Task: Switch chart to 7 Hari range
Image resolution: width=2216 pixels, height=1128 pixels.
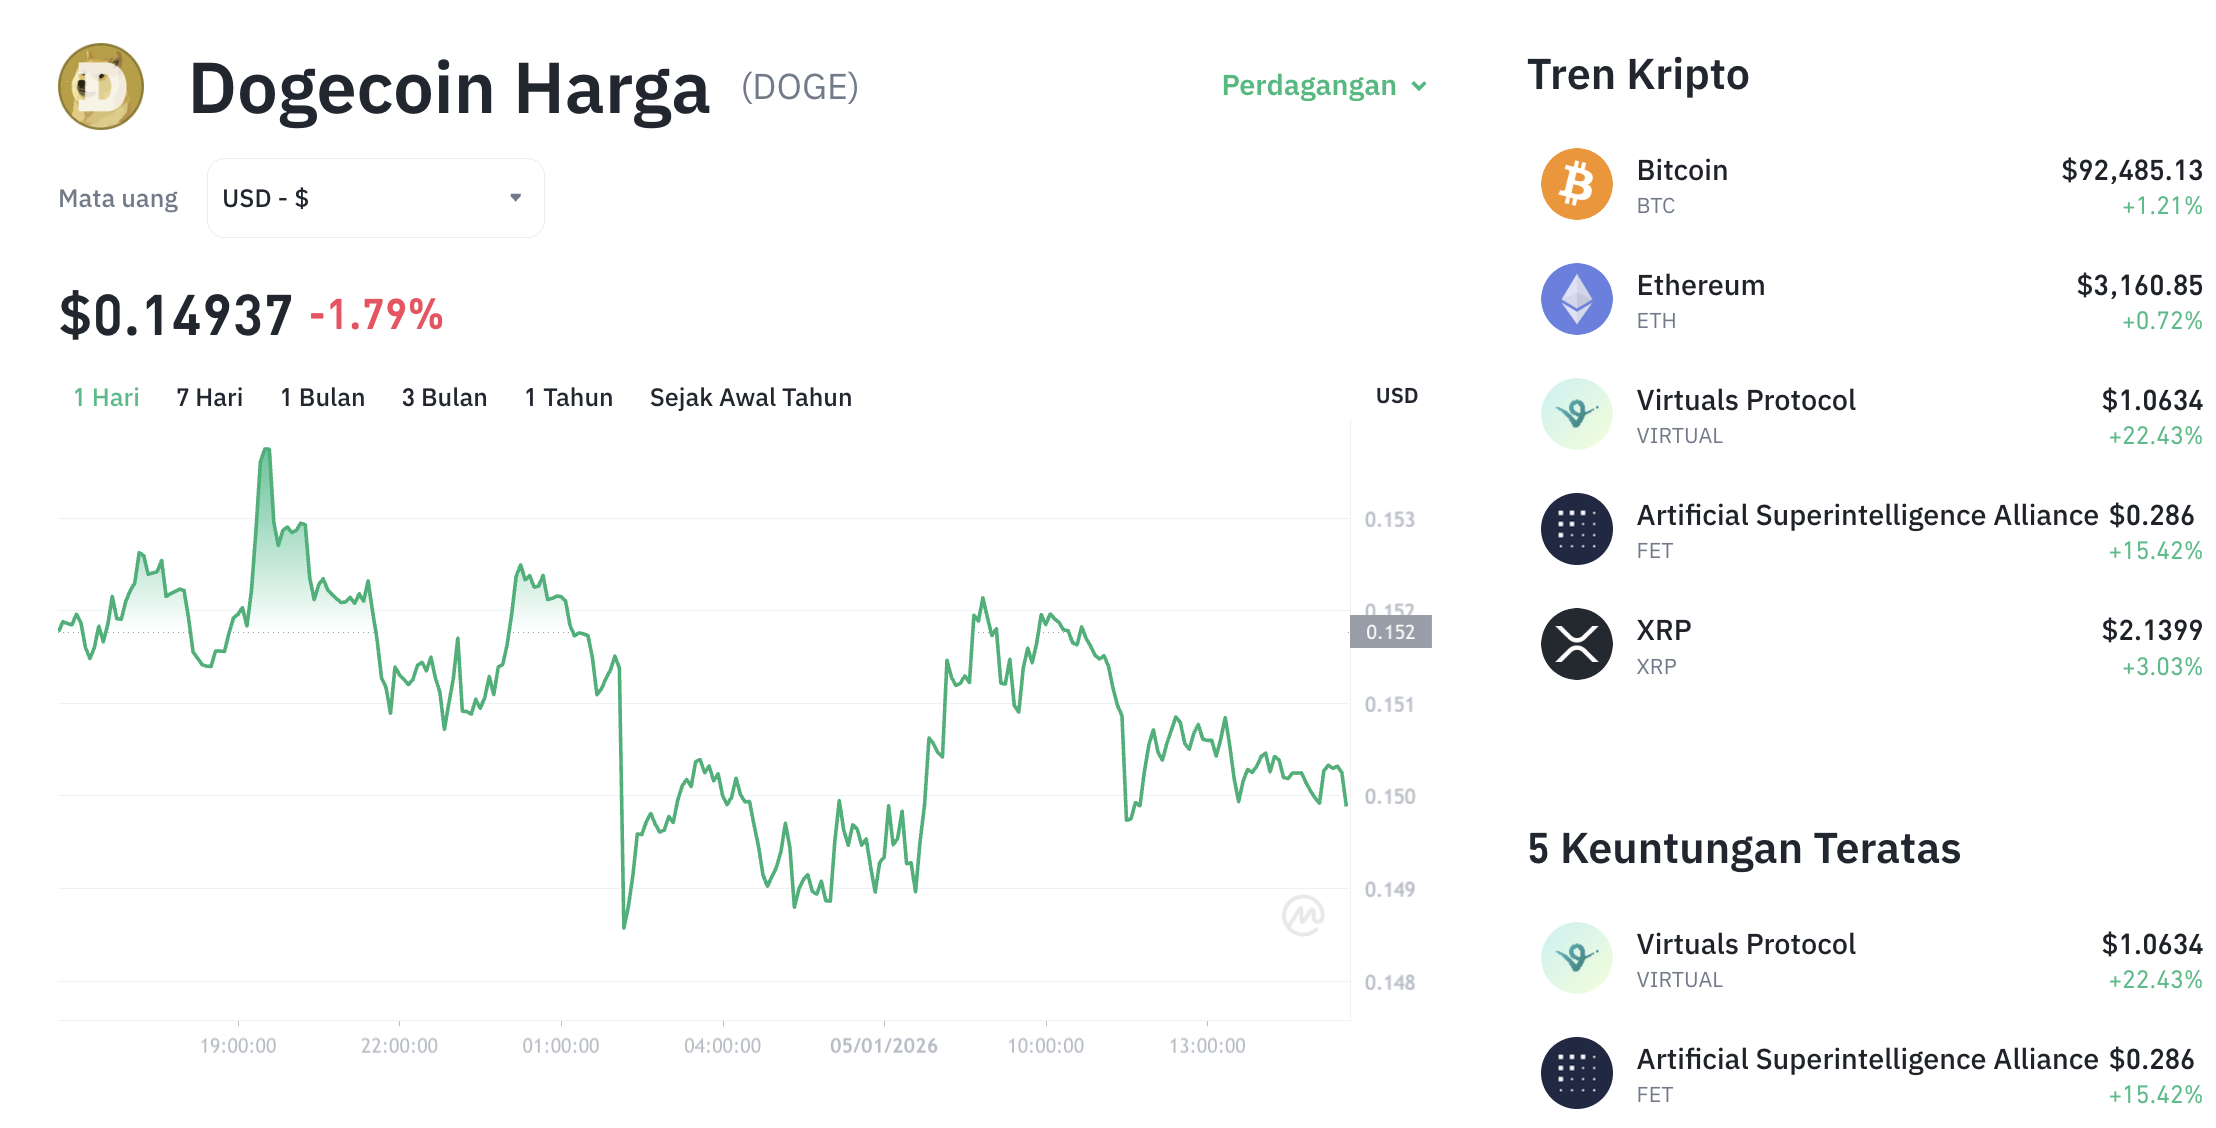Action: 209,398
